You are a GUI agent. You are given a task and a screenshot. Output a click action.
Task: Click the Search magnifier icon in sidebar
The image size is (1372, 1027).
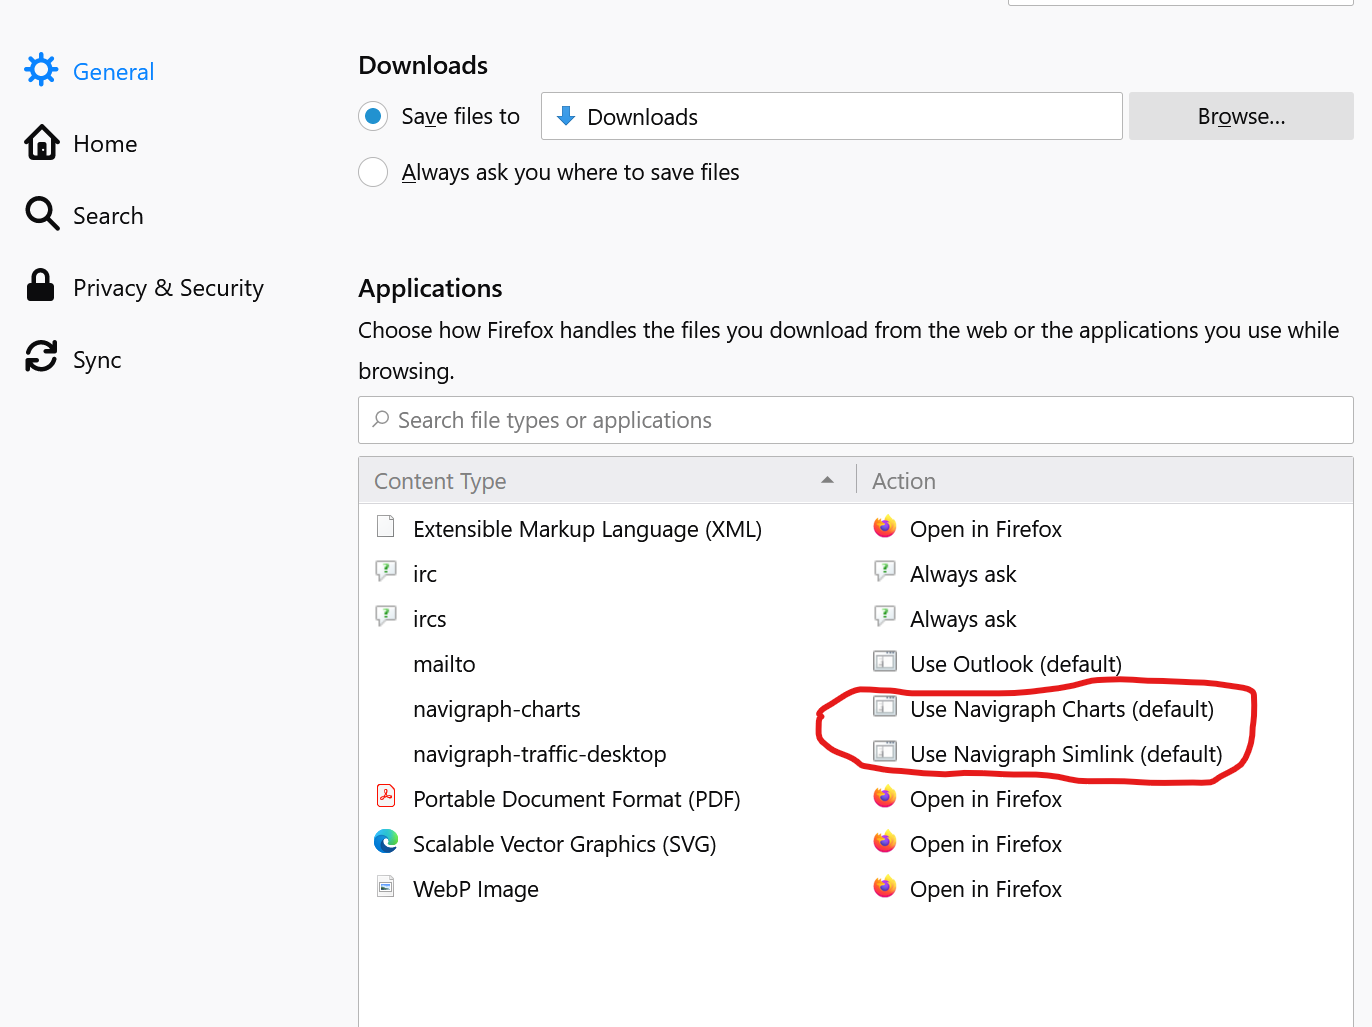point(42,214)
